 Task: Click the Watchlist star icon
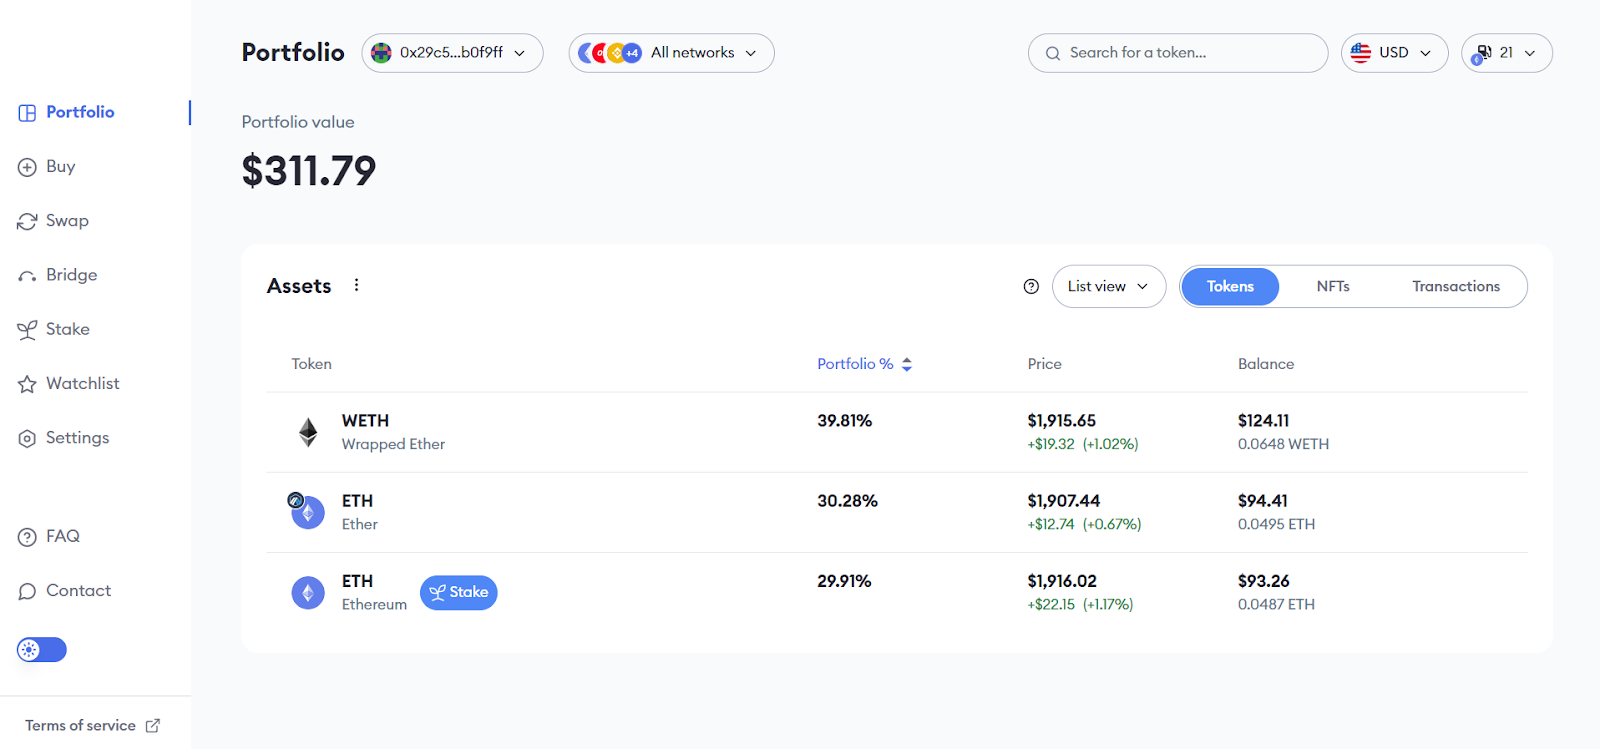[x=27, y=384]
